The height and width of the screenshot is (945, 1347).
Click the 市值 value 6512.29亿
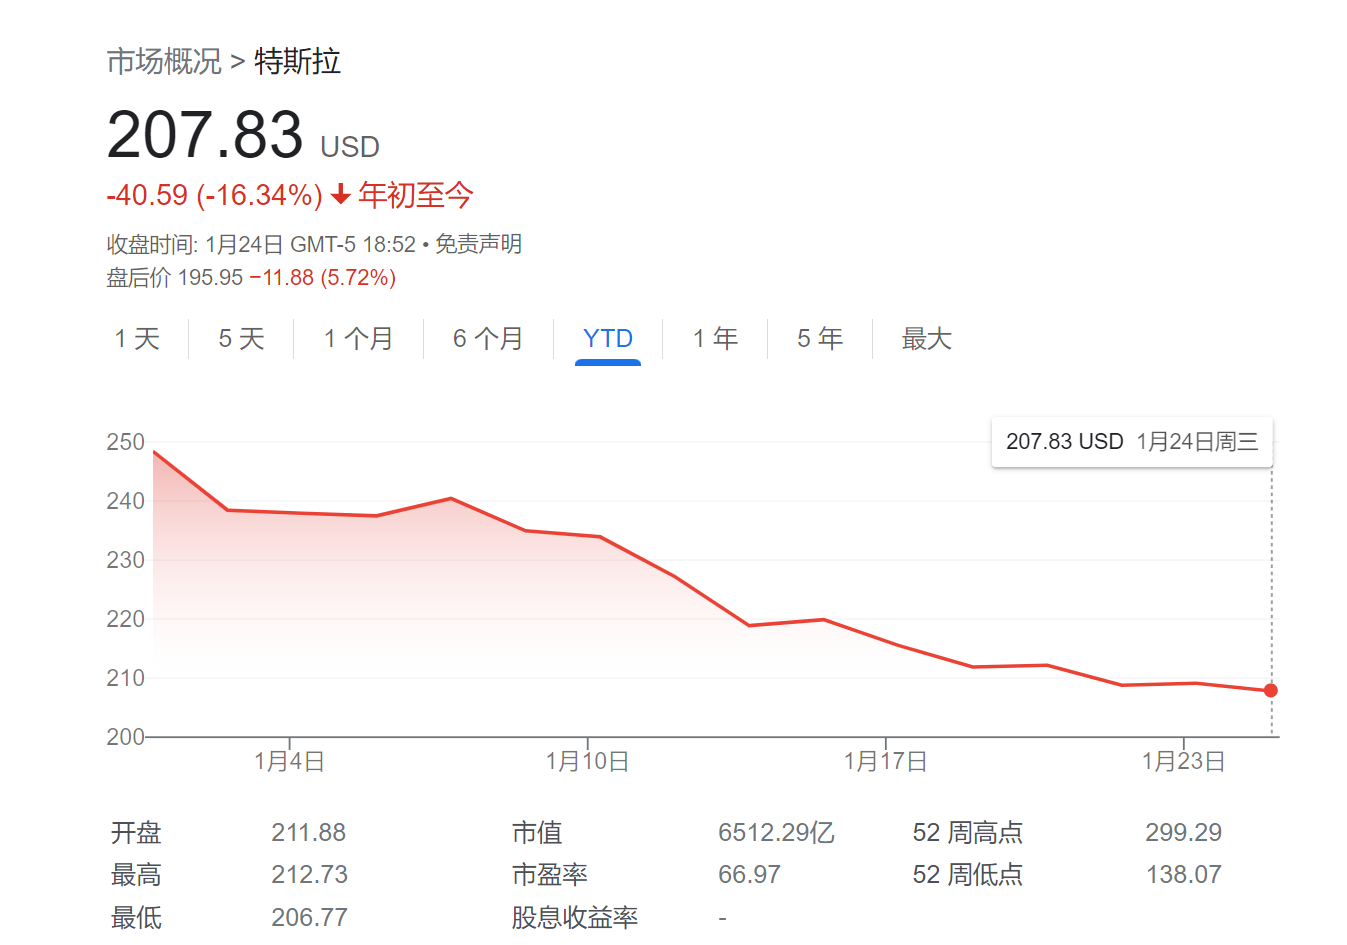point(776,832)
